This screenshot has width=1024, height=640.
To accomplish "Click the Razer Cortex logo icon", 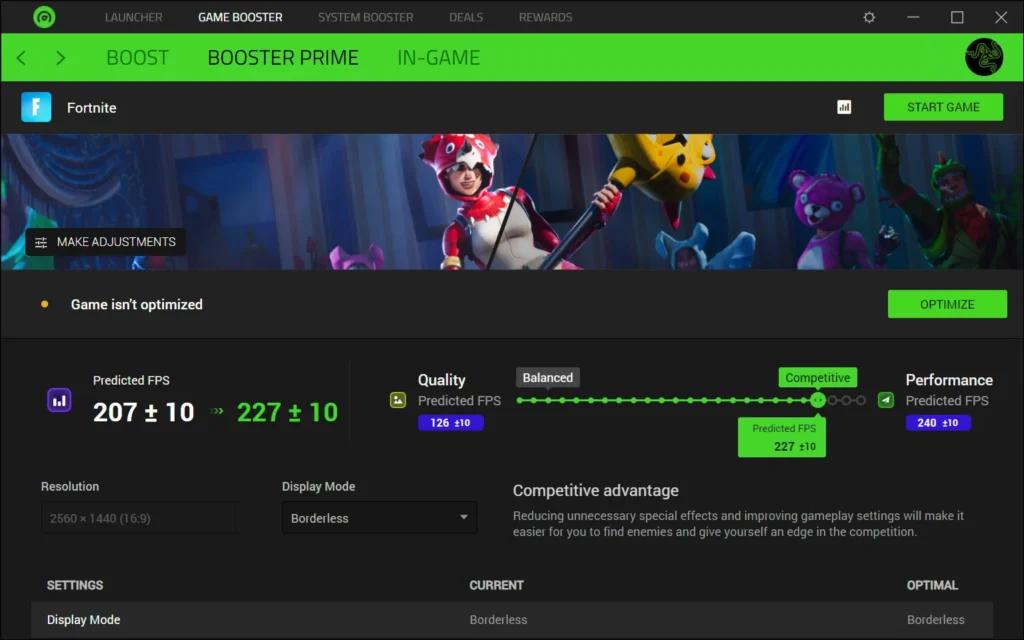I will coord(44,17).
